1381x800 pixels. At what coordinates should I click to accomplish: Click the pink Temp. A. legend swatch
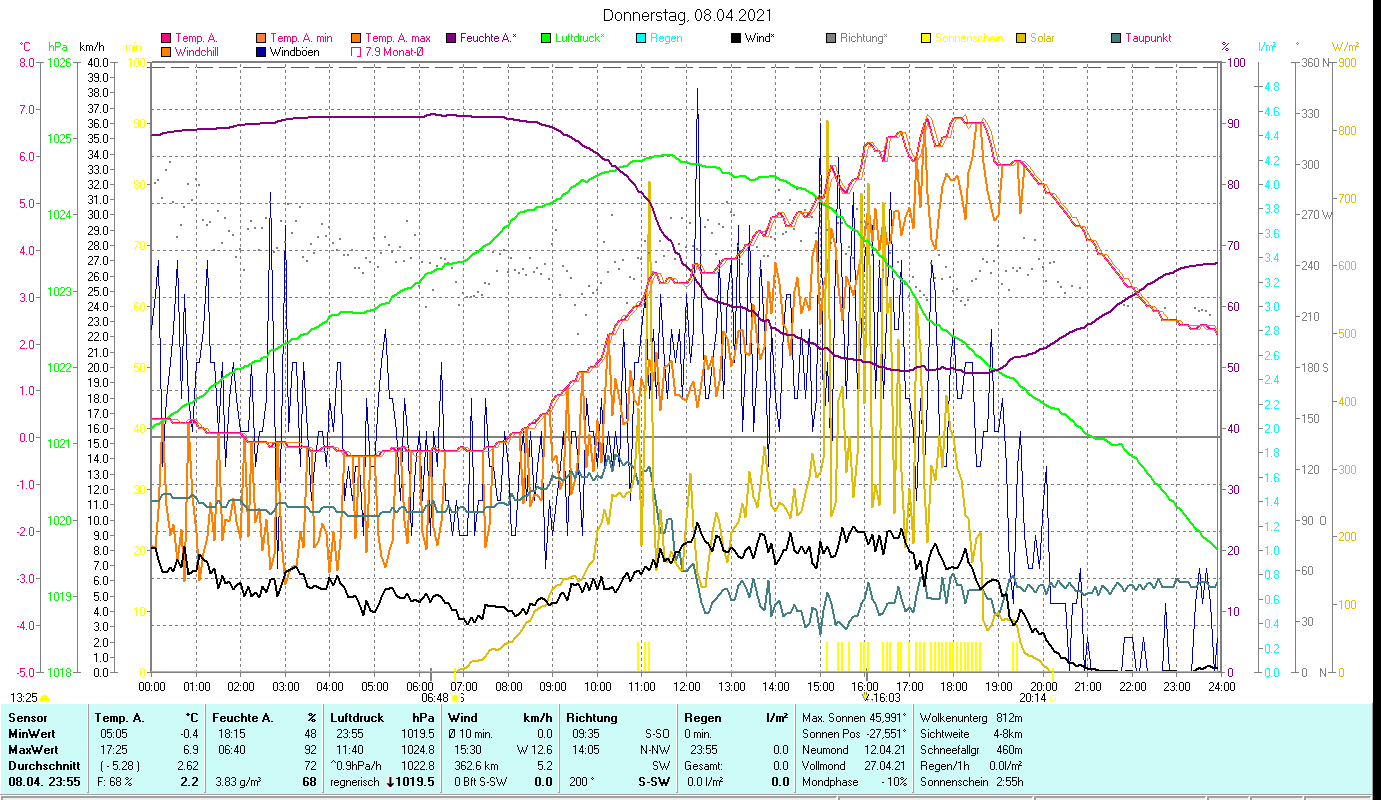point(166,38)
